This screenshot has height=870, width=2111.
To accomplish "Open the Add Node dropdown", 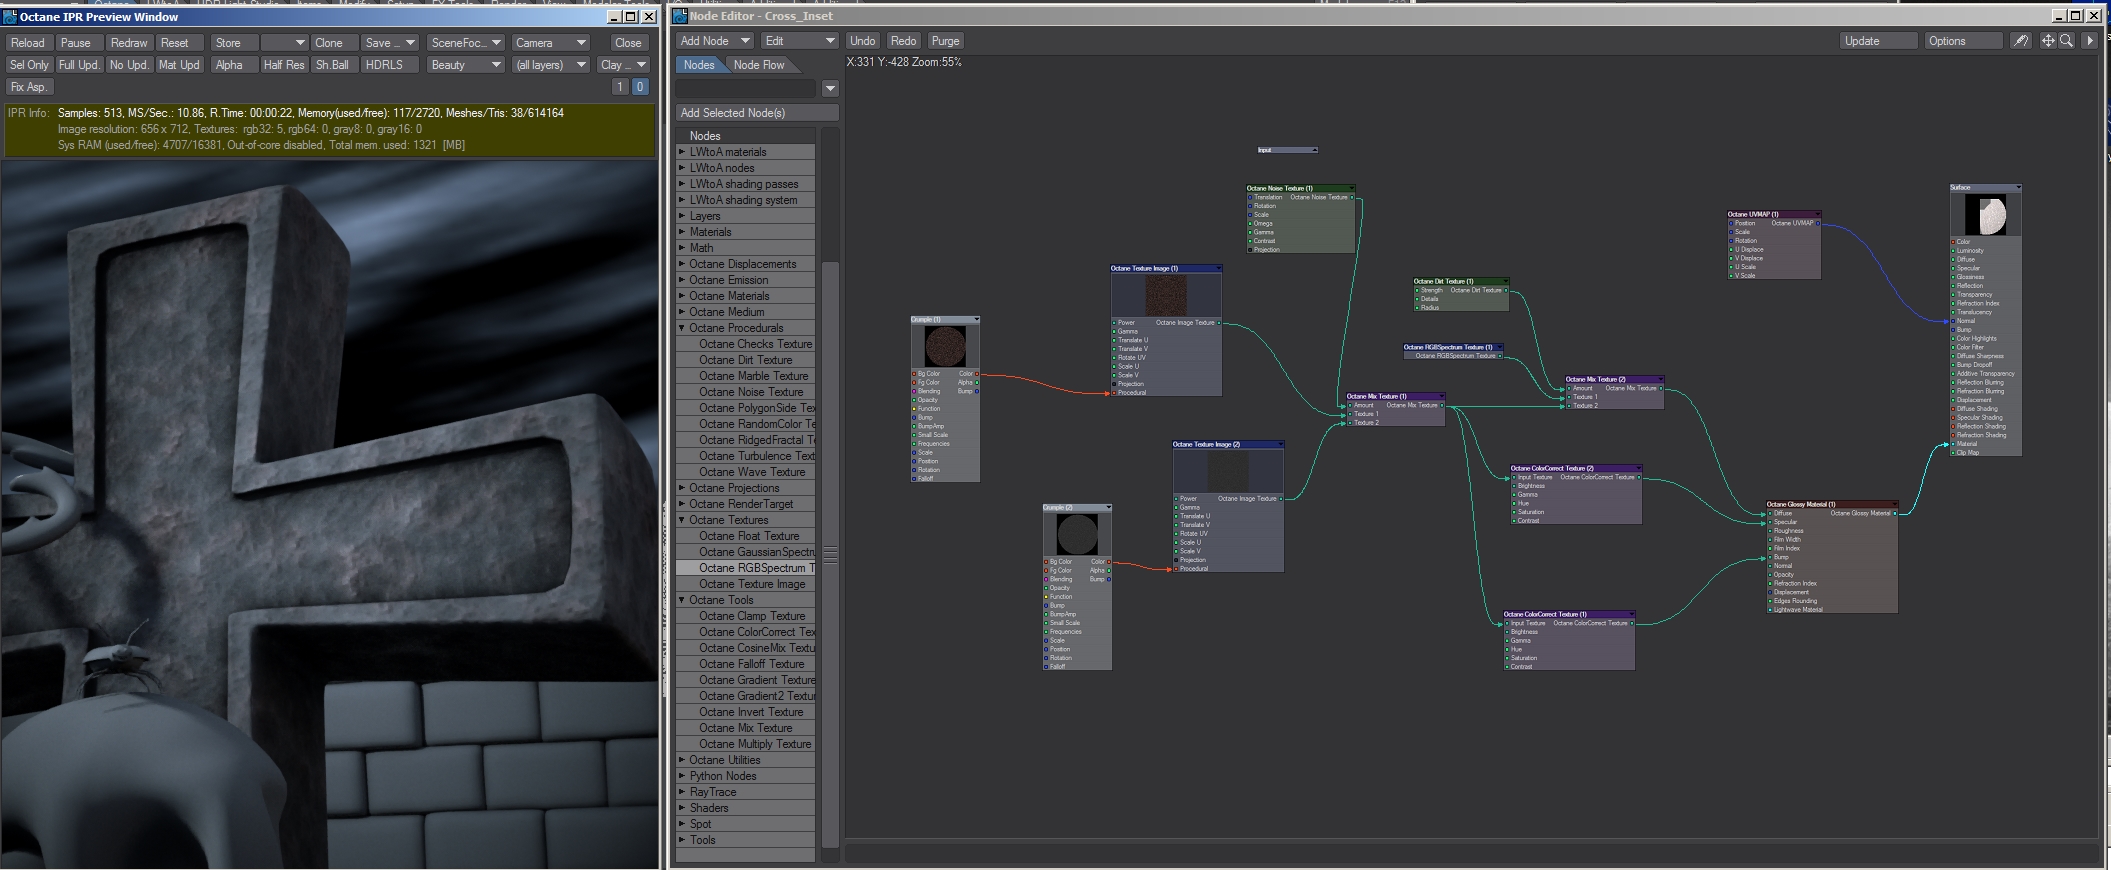I will pos(714,41).
